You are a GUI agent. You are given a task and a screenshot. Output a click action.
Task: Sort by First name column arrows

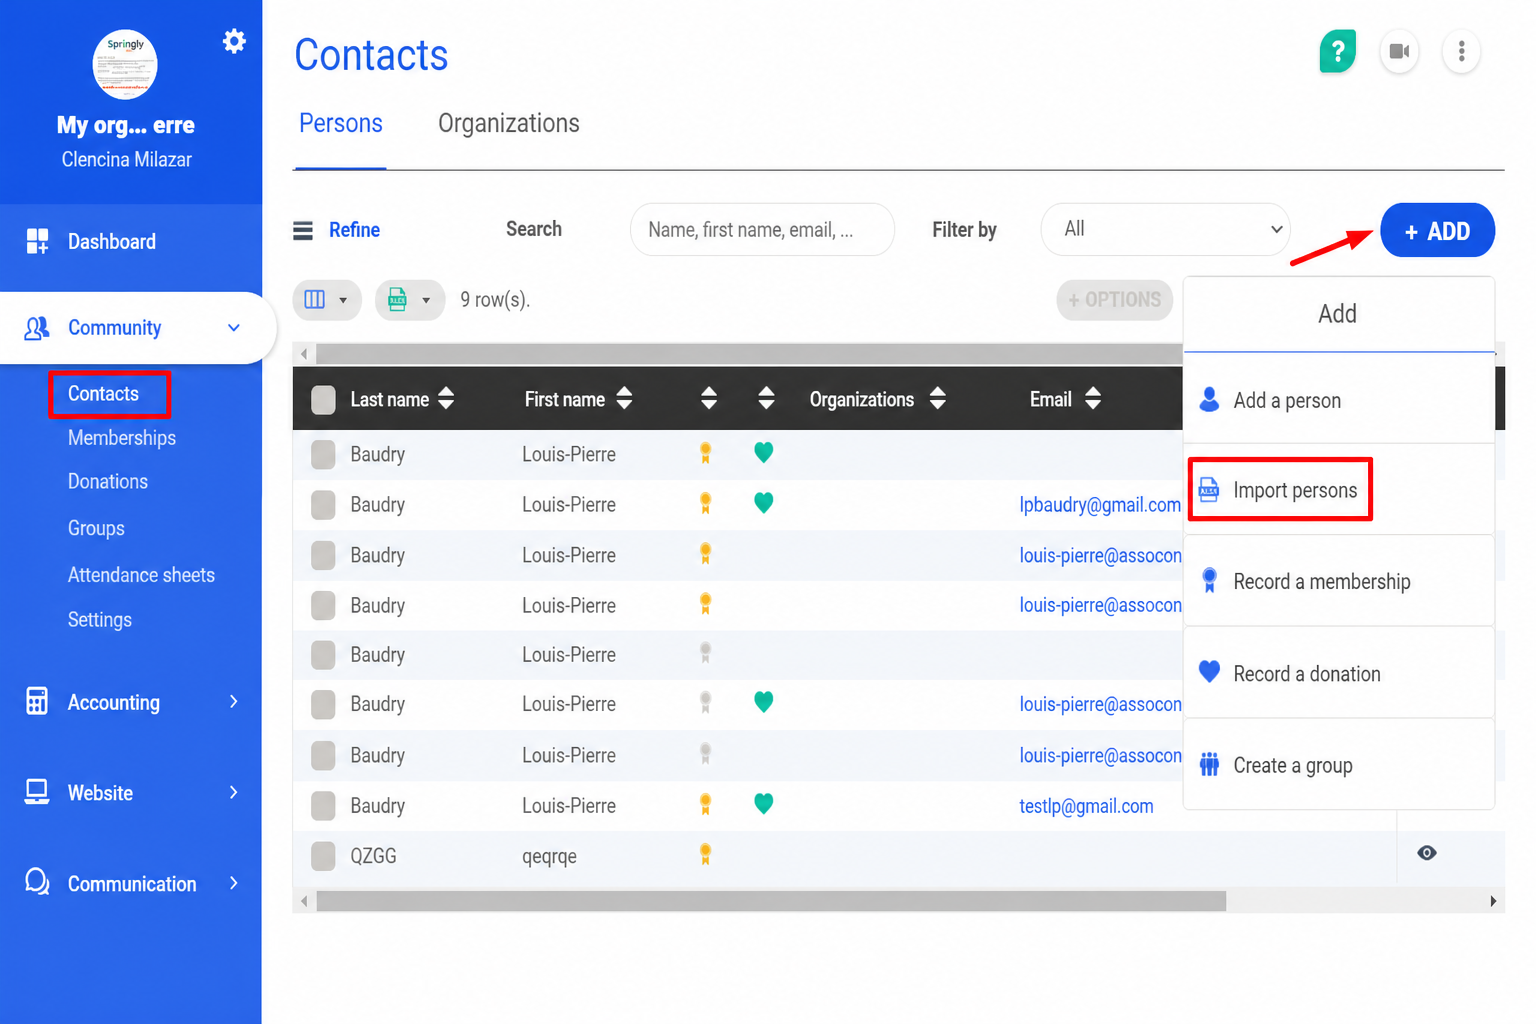[624, 399]
